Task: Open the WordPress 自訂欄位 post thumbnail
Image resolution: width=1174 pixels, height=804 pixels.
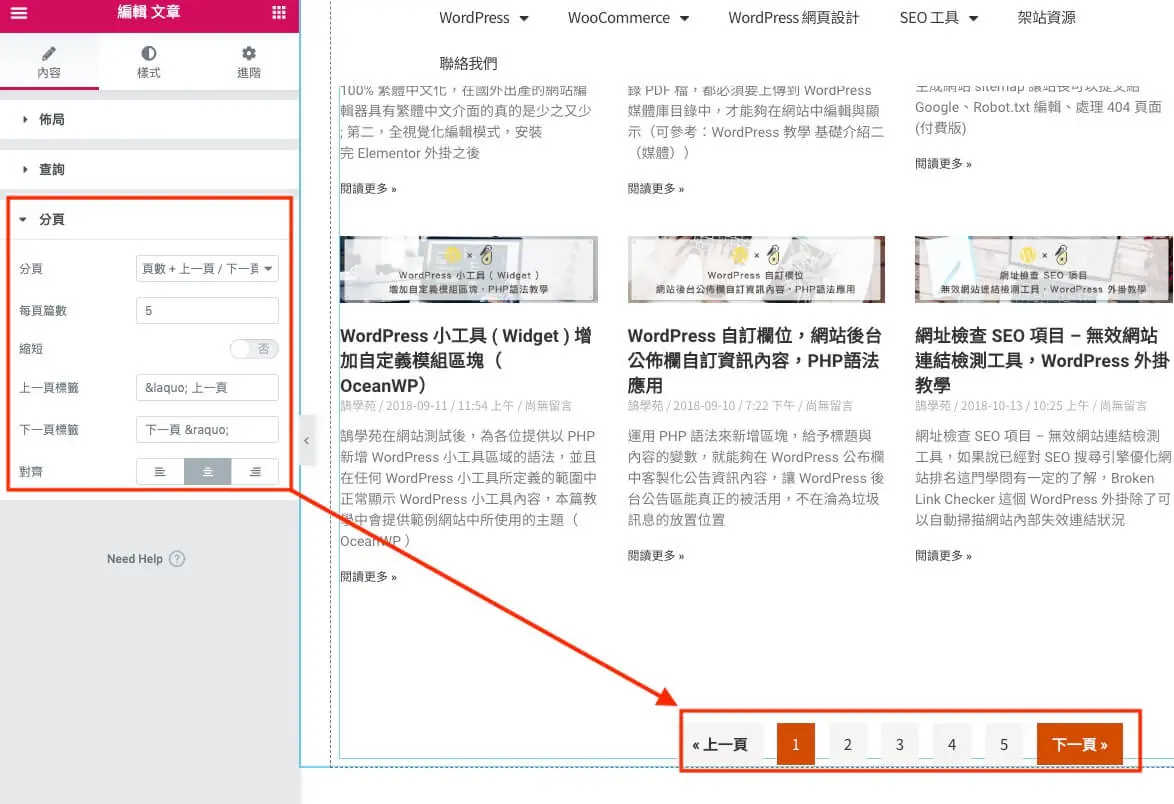Action: click(756, 269)
